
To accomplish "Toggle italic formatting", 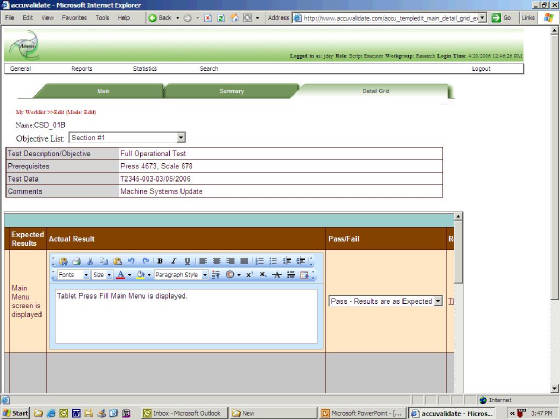I will (174, 261).
